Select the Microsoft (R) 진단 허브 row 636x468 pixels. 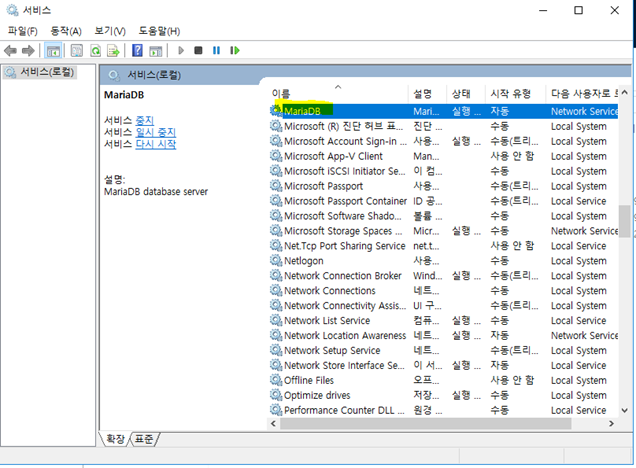pyautogui.click(x=444, y=126)
